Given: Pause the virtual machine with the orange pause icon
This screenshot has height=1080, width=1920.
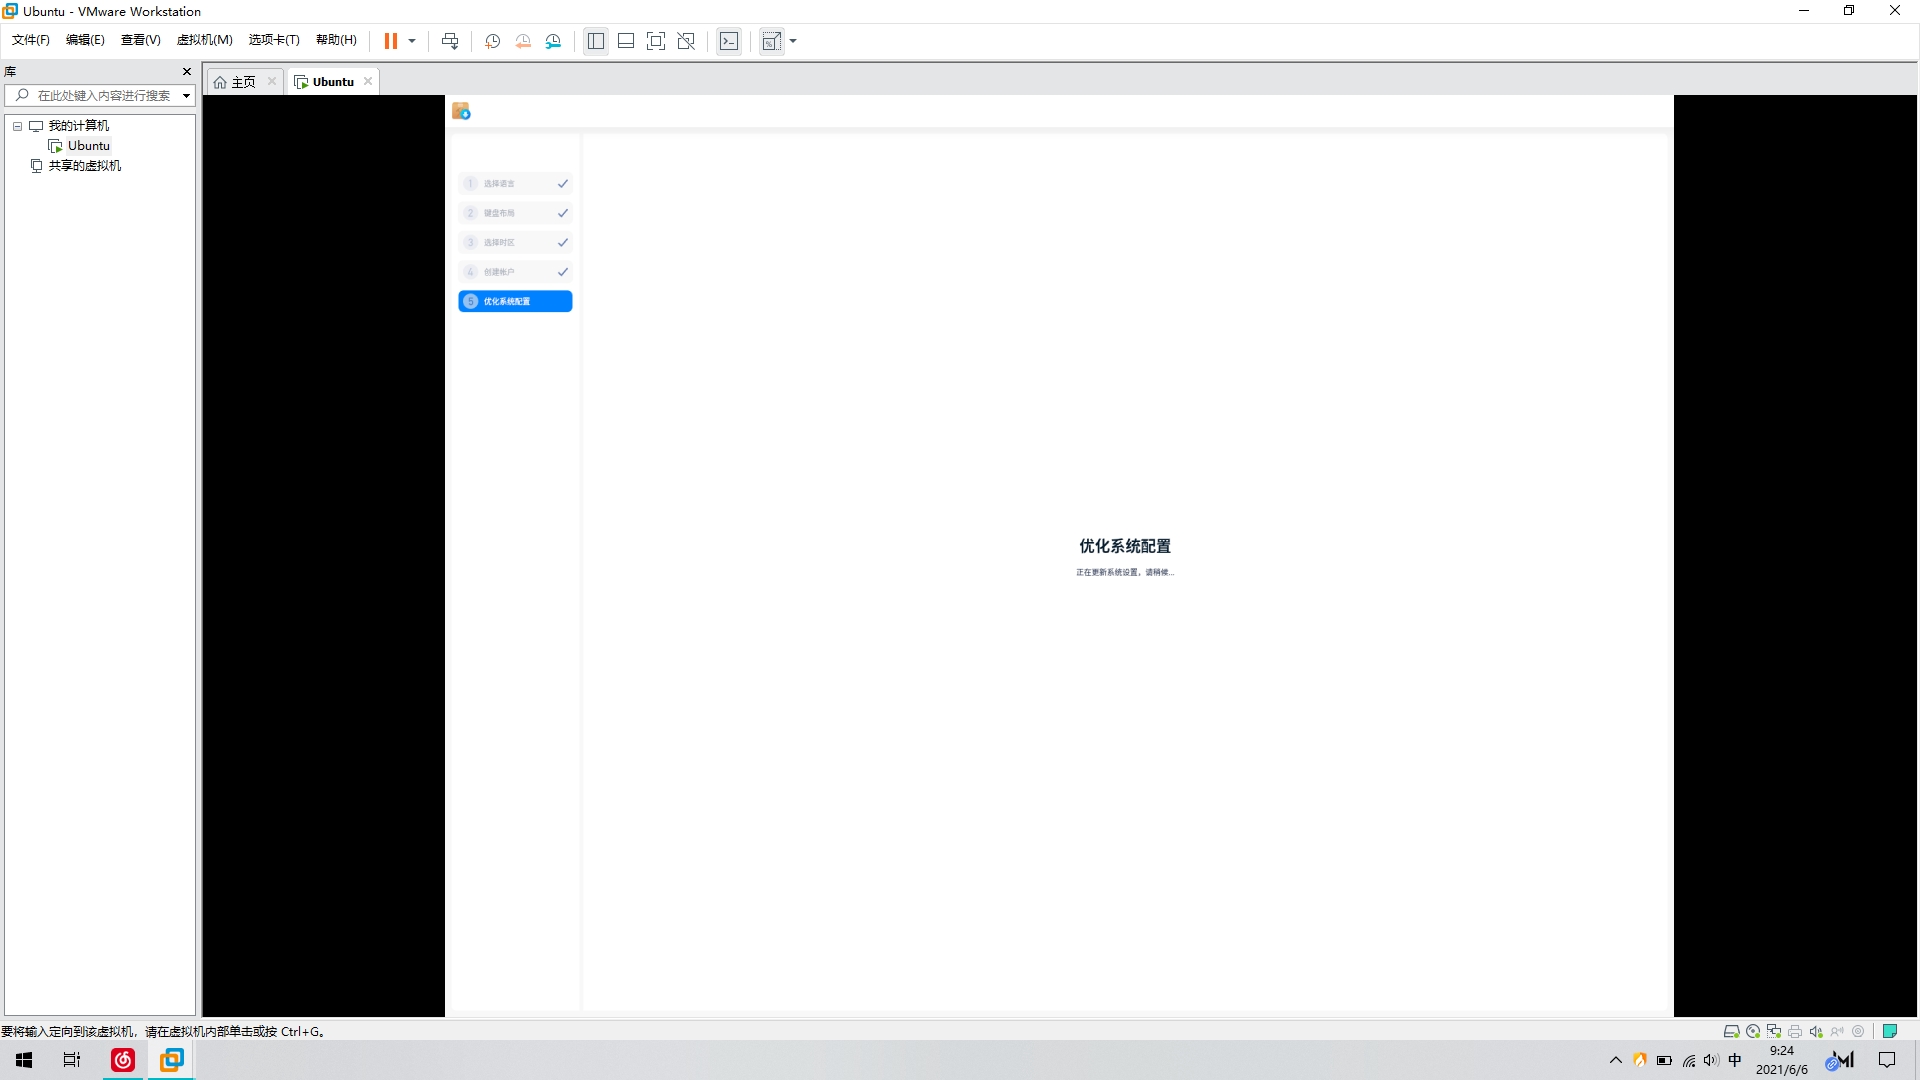Looking at the screenshot, I should point(390,41).
